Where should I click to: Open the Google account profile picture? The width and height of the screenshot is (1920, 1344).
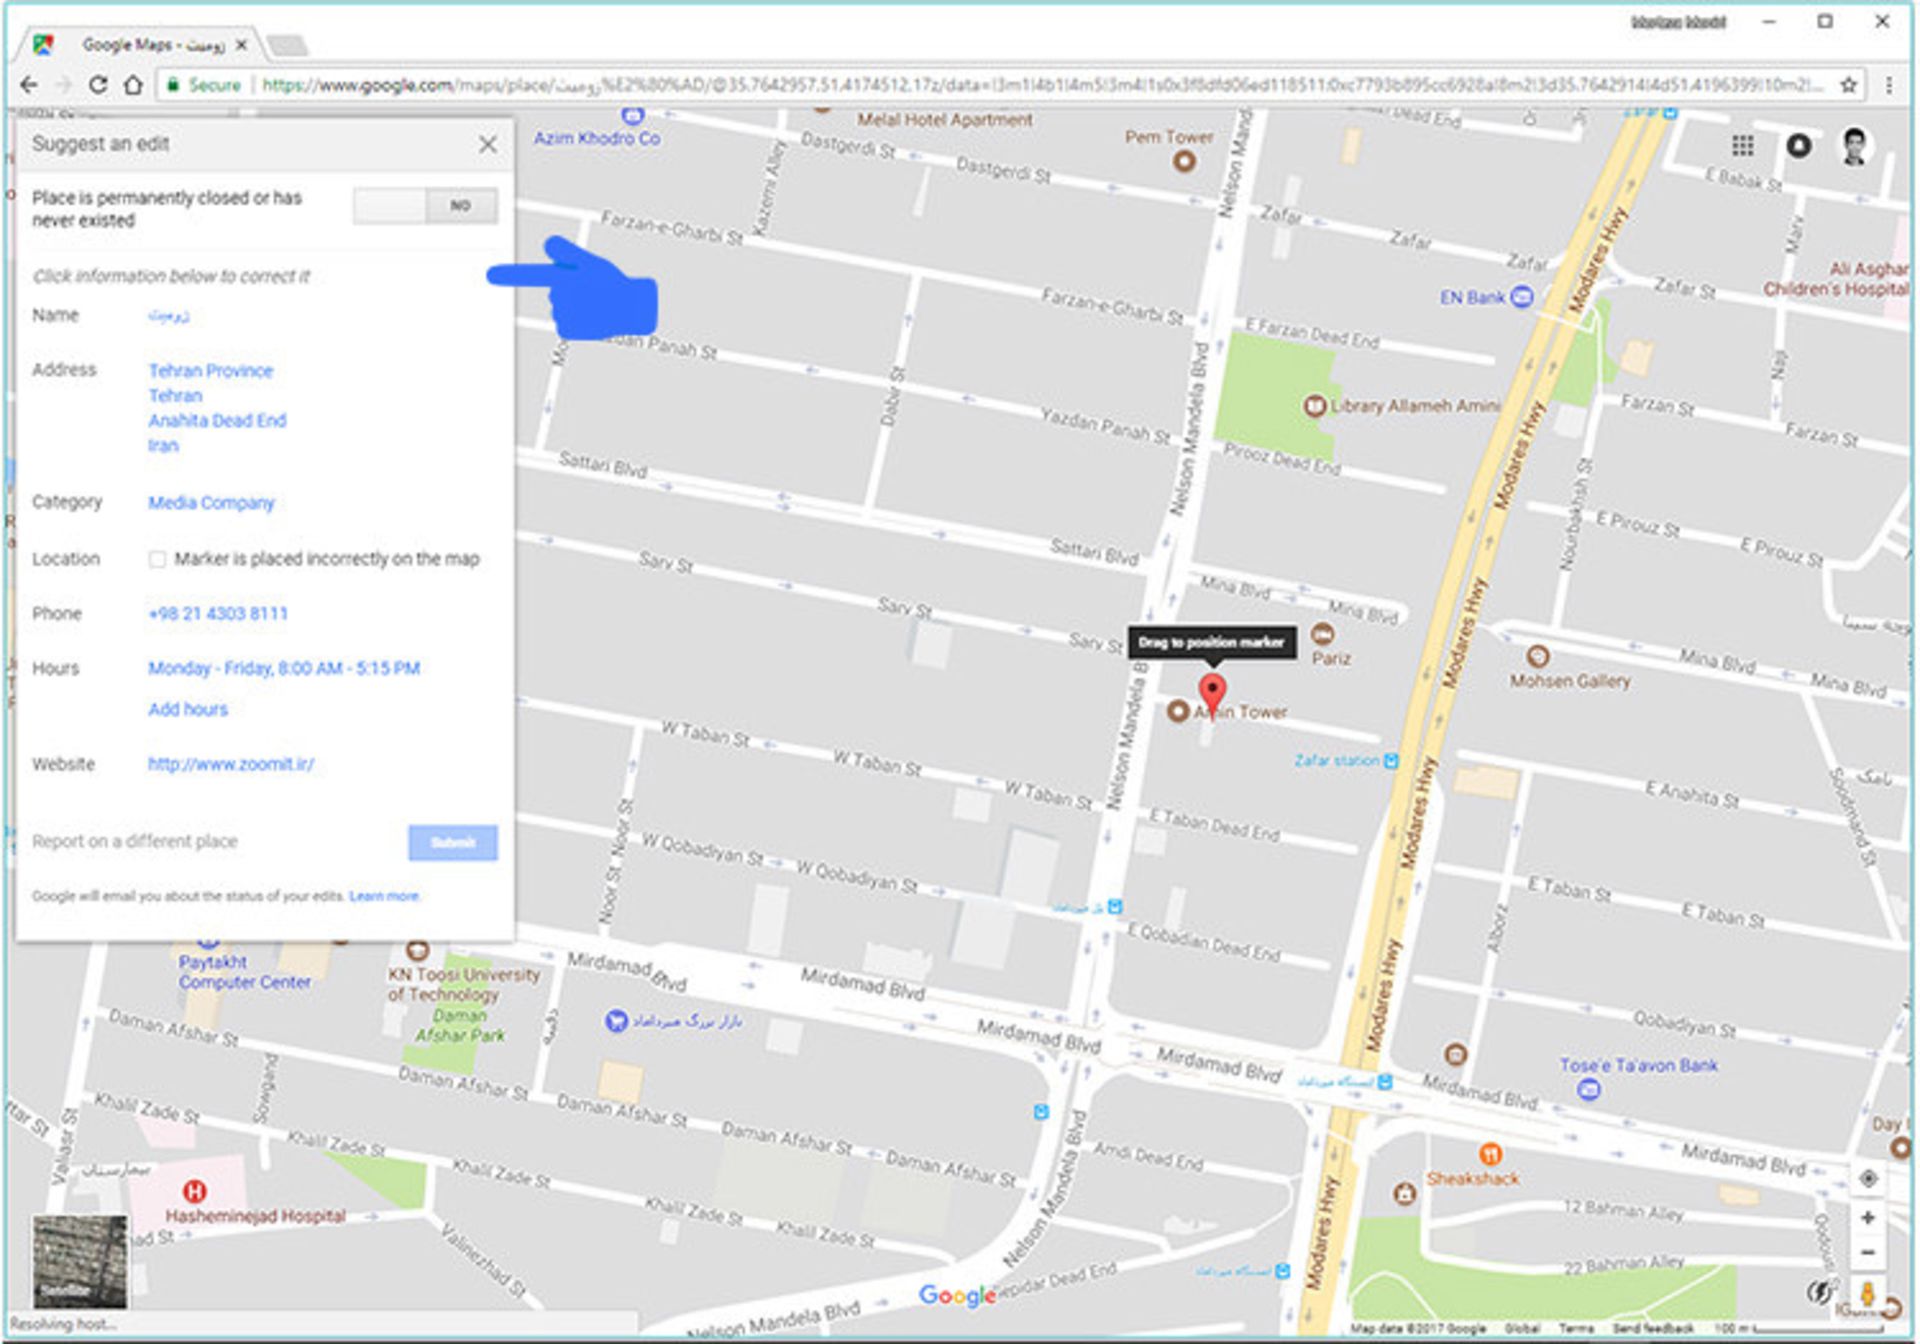1855,146
